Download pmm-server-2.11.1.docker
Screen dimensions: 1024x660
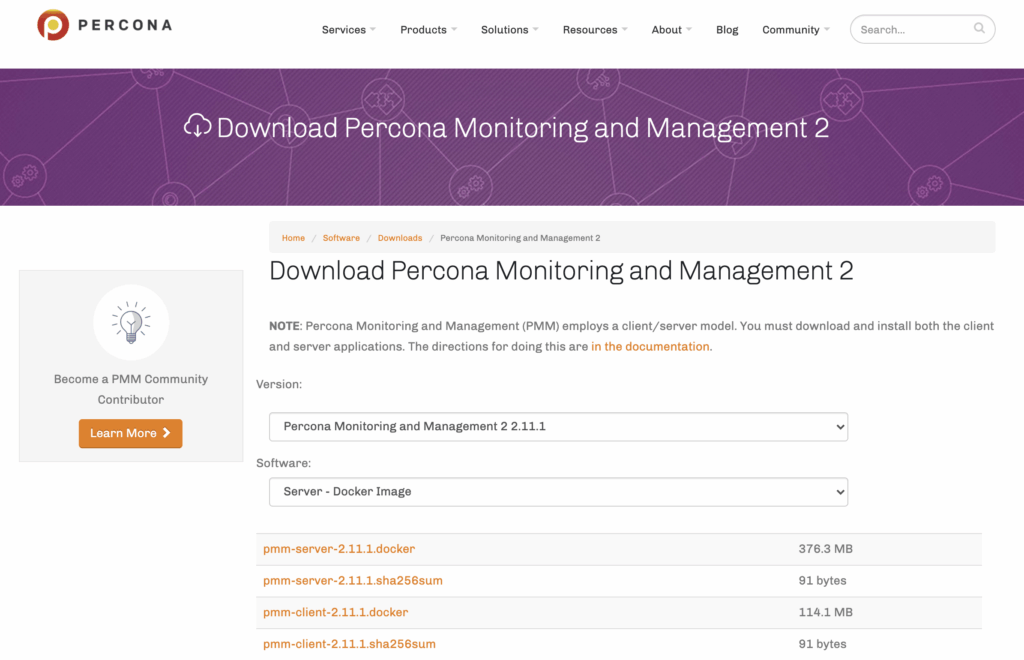[339, 548]
